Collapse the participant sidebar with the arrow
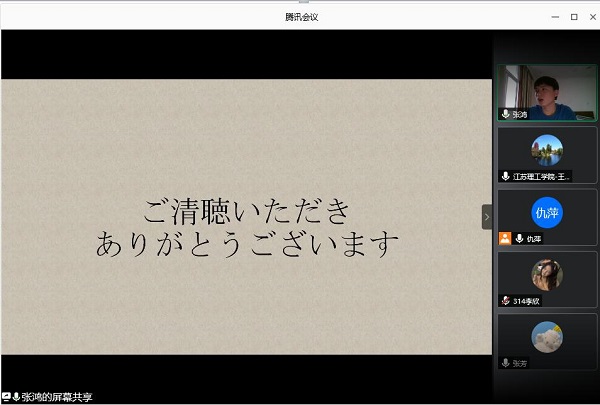 click(487, 217)
